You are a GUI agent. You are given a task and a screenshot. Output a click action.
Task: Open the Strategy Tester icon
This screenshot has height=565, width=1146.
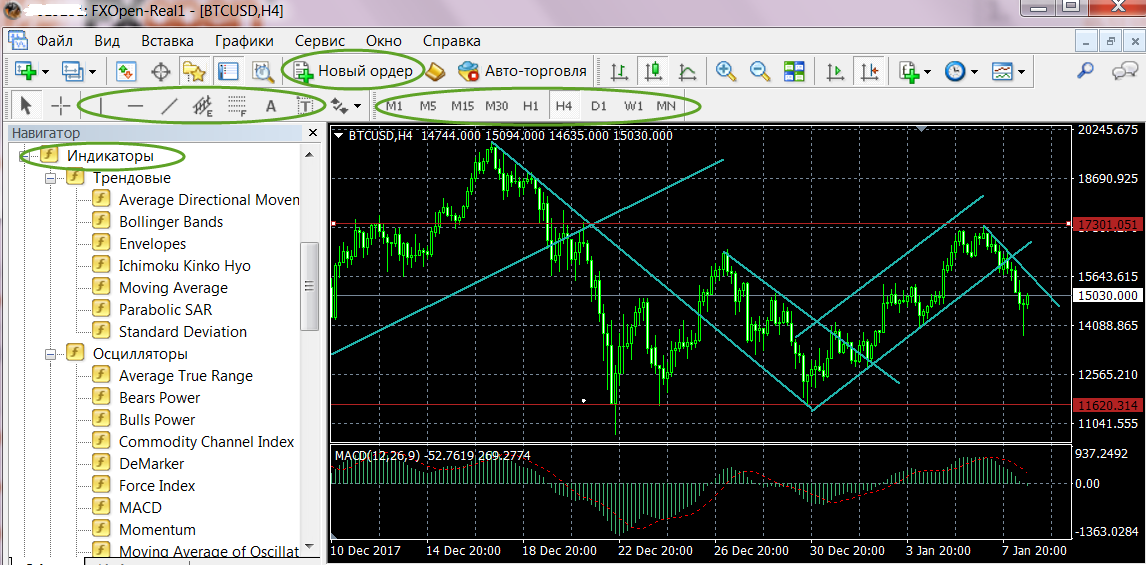(262, 71)
